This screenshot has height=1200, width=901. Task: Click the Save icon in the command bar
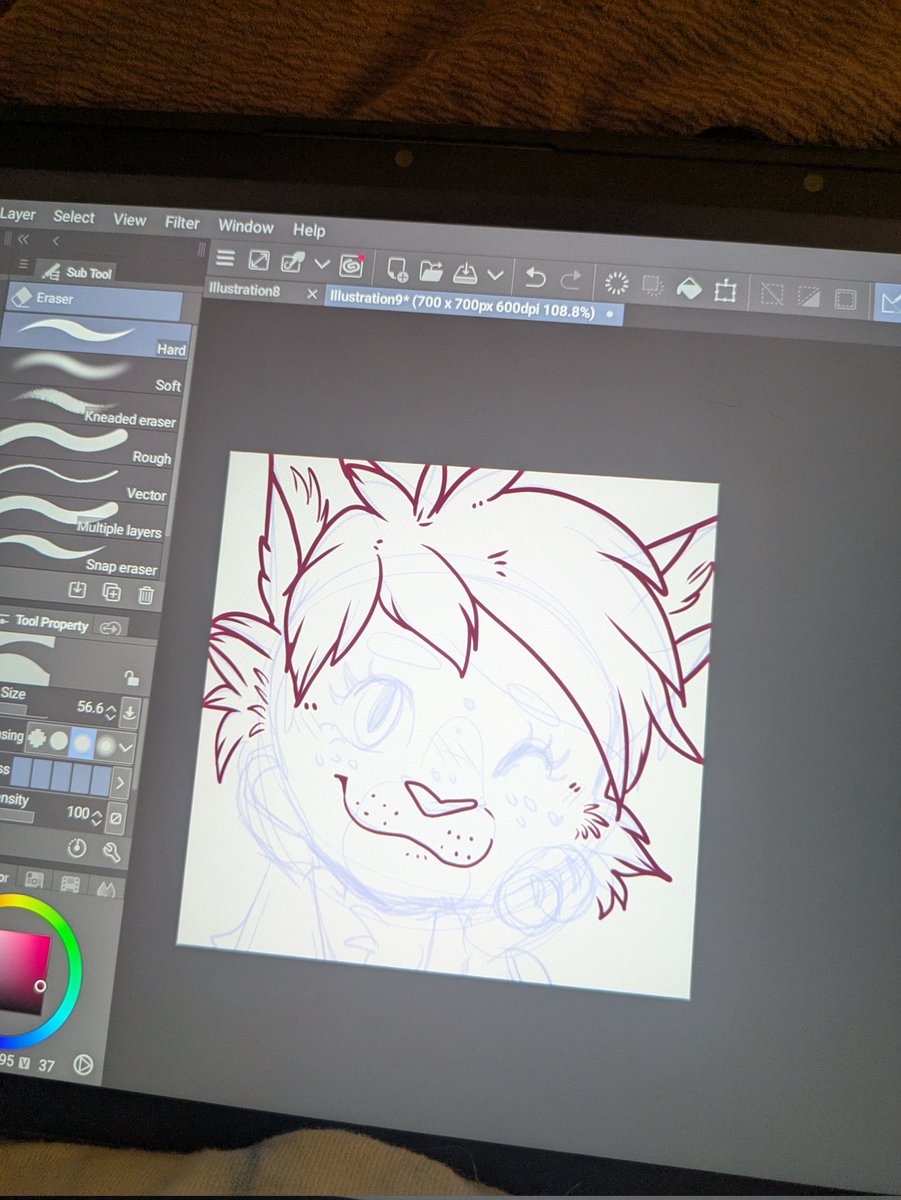point(466,272)
